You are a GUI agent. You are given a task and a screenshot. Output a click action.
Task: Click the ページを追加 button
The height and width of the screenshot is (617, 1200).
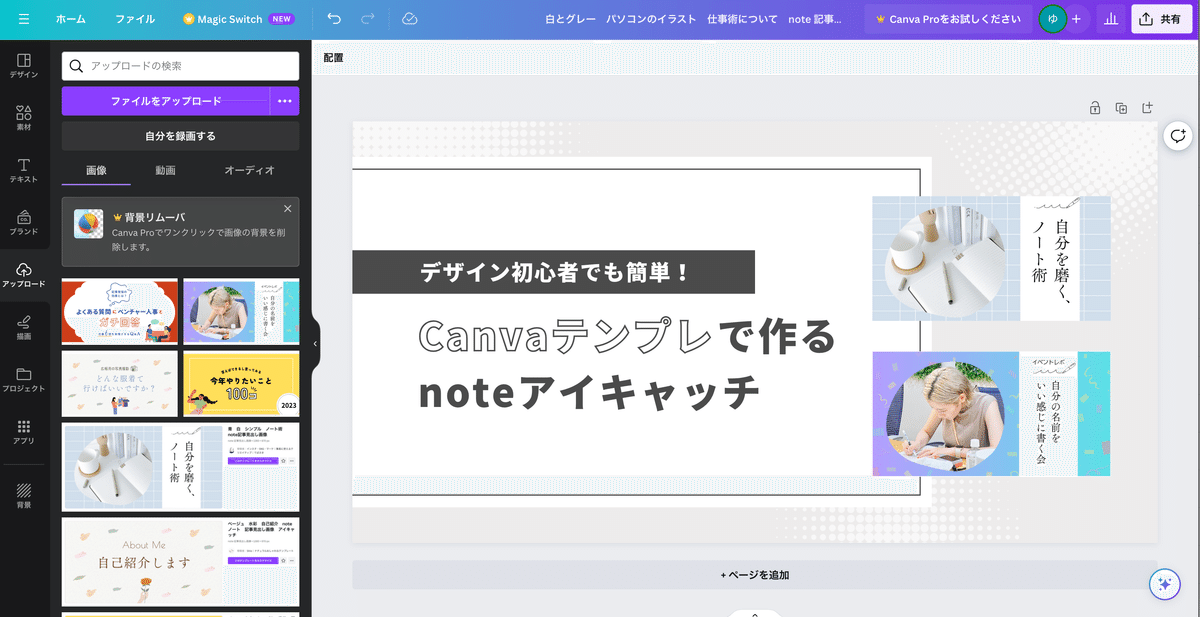click(755, 575)
